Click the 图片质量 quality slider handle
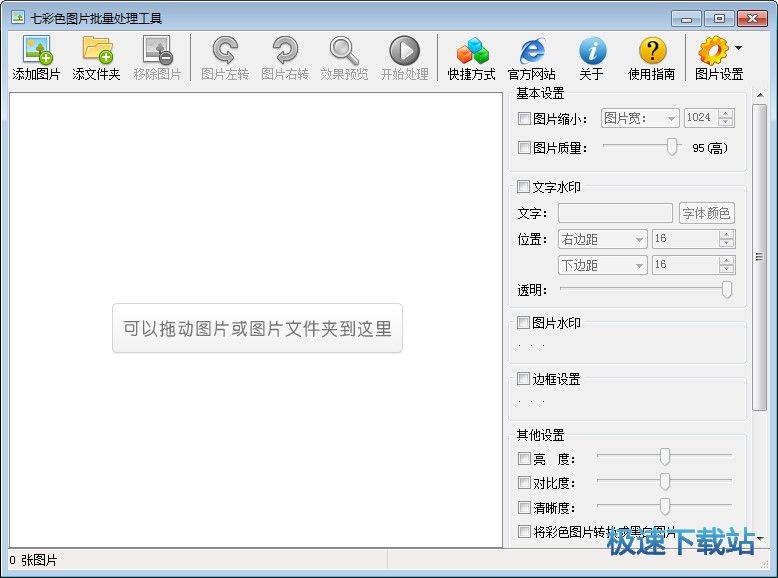The height and width of the screenshot is (578, 778). [673, 147]
